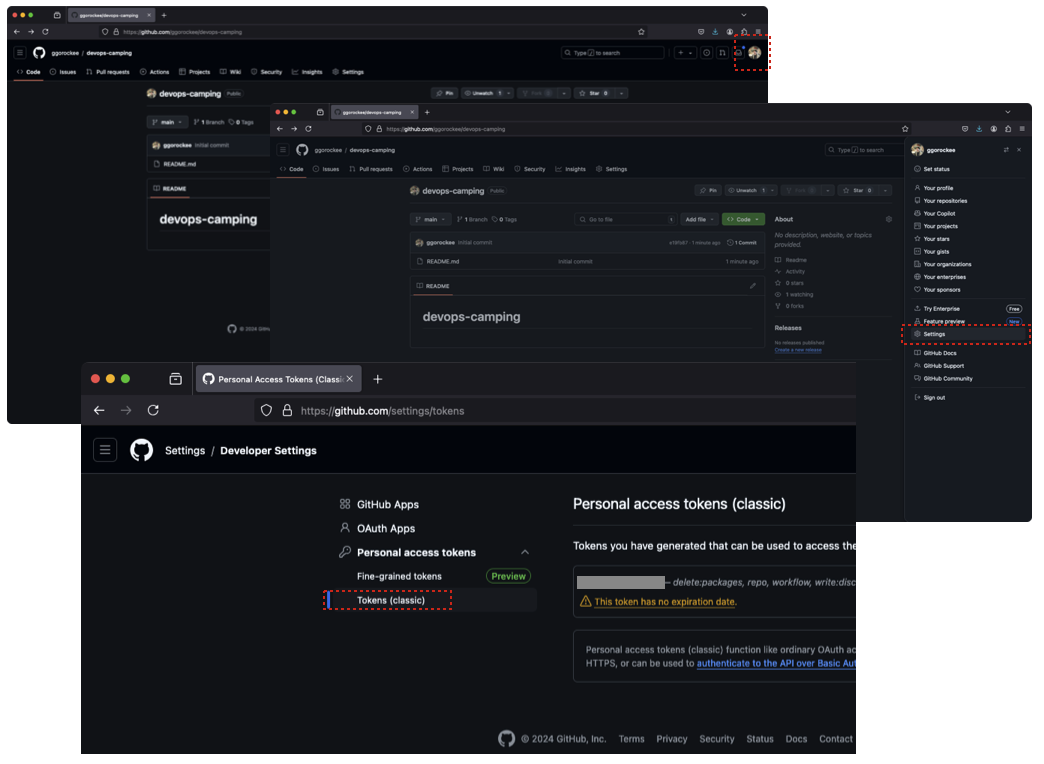Click Try Enterprise in the user menu
1044x764 pixels.
[x=941, y=309]
